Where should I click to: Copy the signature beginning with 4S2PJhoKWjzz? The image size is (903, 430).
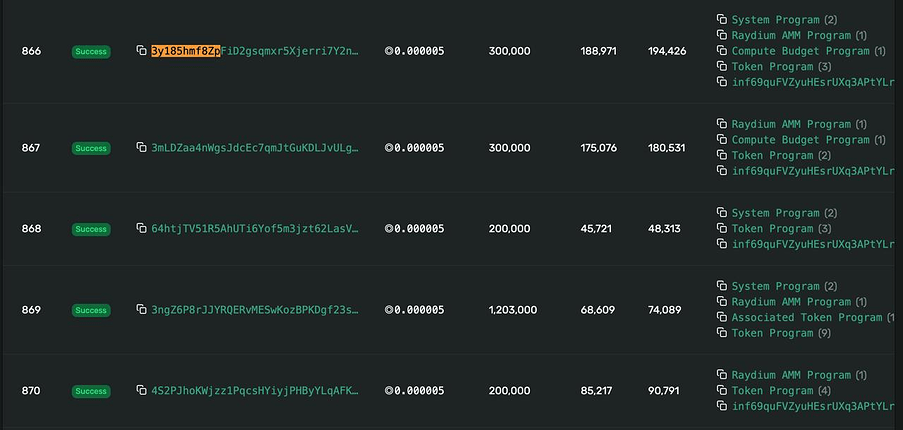[x=142, y=391]
